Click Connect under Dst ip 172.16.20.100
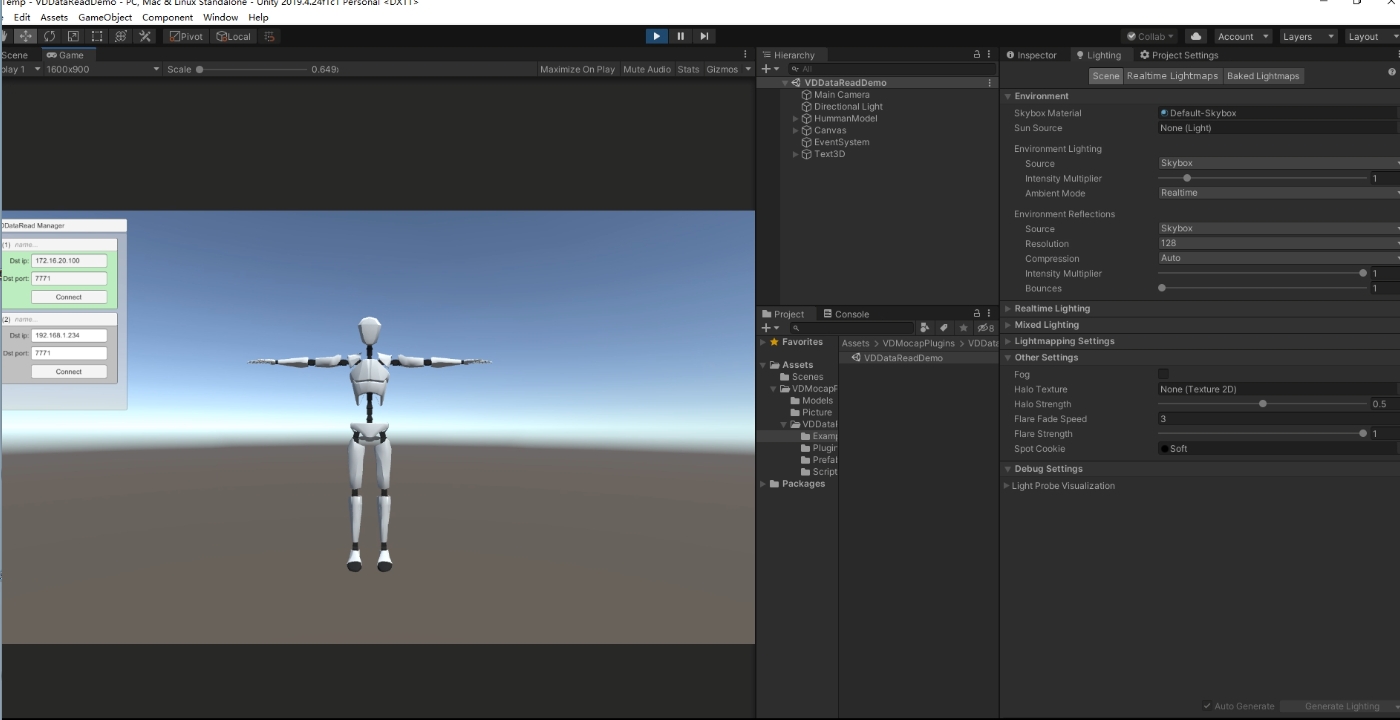 (x=69, y=297)
